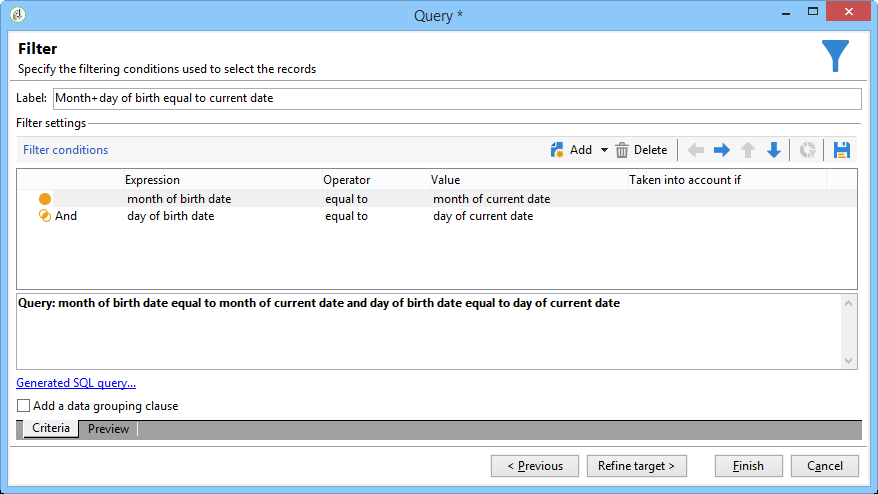Switch to the Preview tab
Screen dimensions: 878x494
(x=108, y=429)
